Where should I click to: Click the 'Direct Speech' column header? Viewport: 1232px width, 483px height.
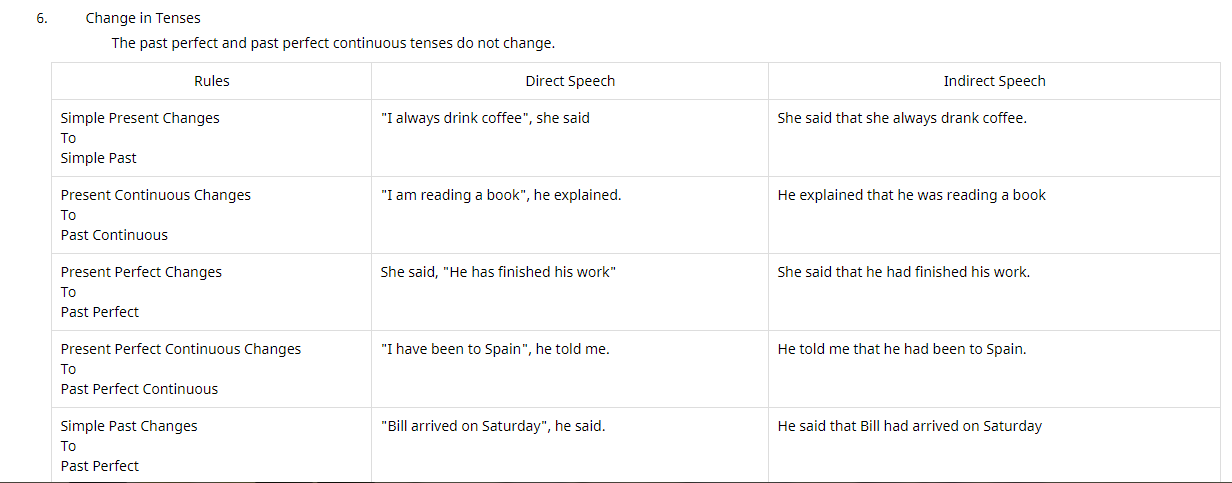click(x=570, y=81)
